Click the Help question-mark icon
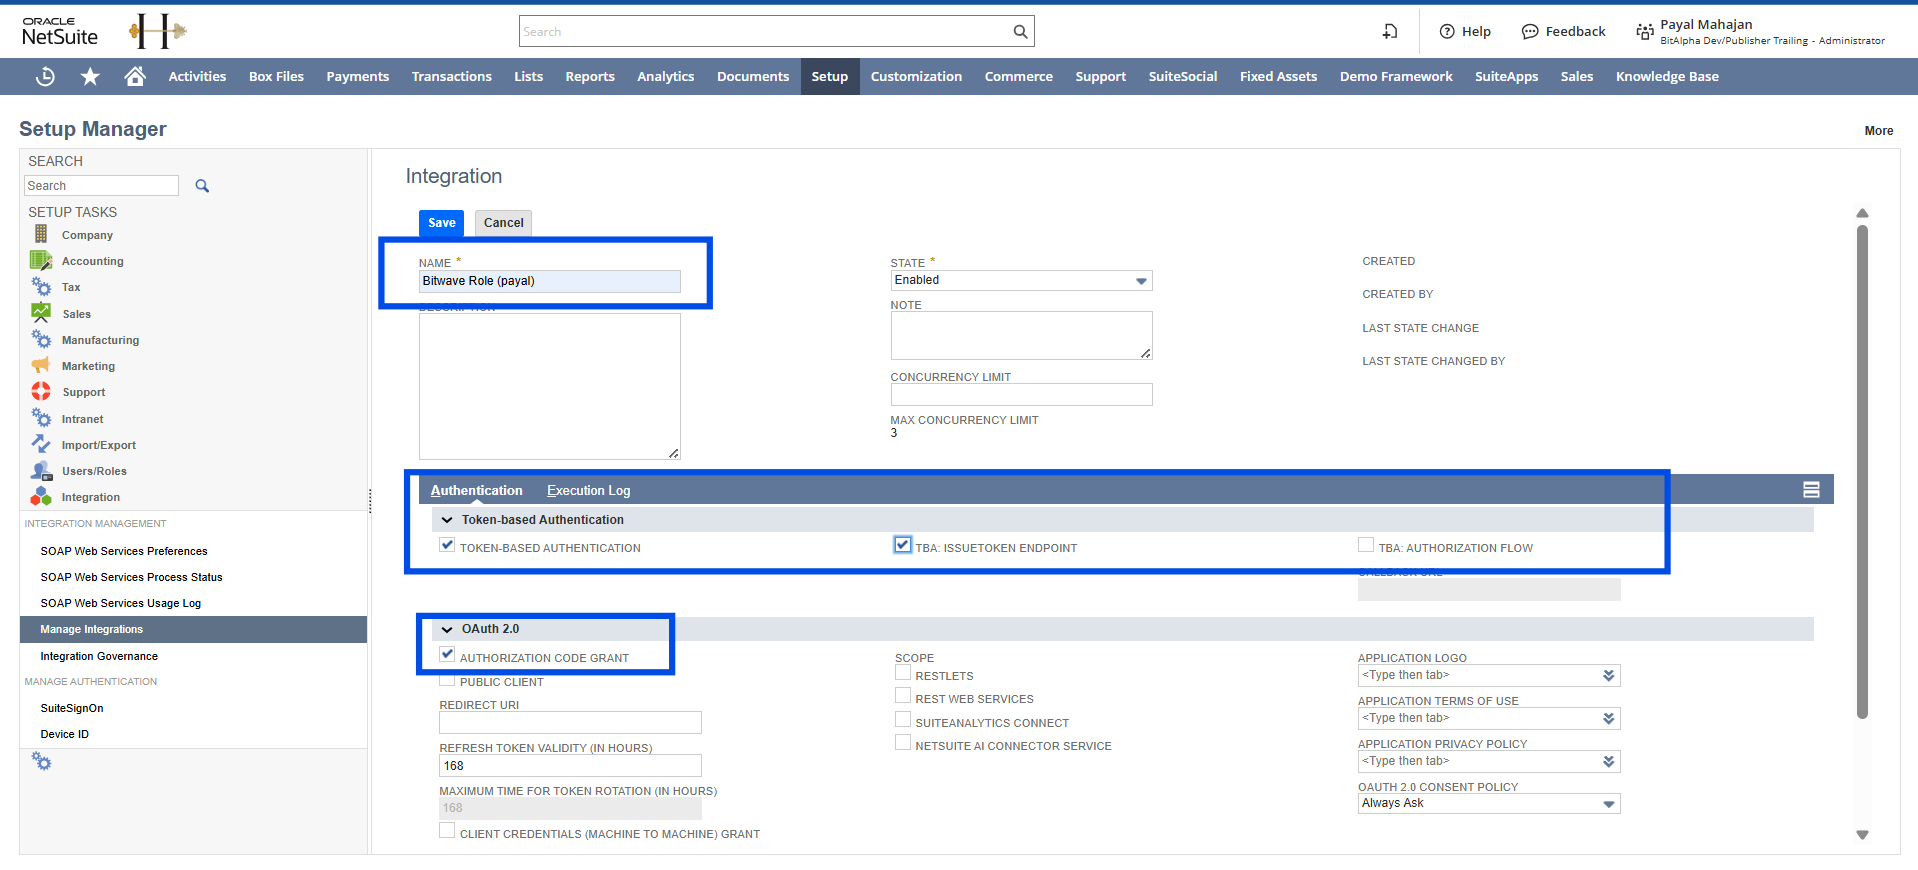The width and height of the screenshot is (1918, 870). click(1447, 32)
